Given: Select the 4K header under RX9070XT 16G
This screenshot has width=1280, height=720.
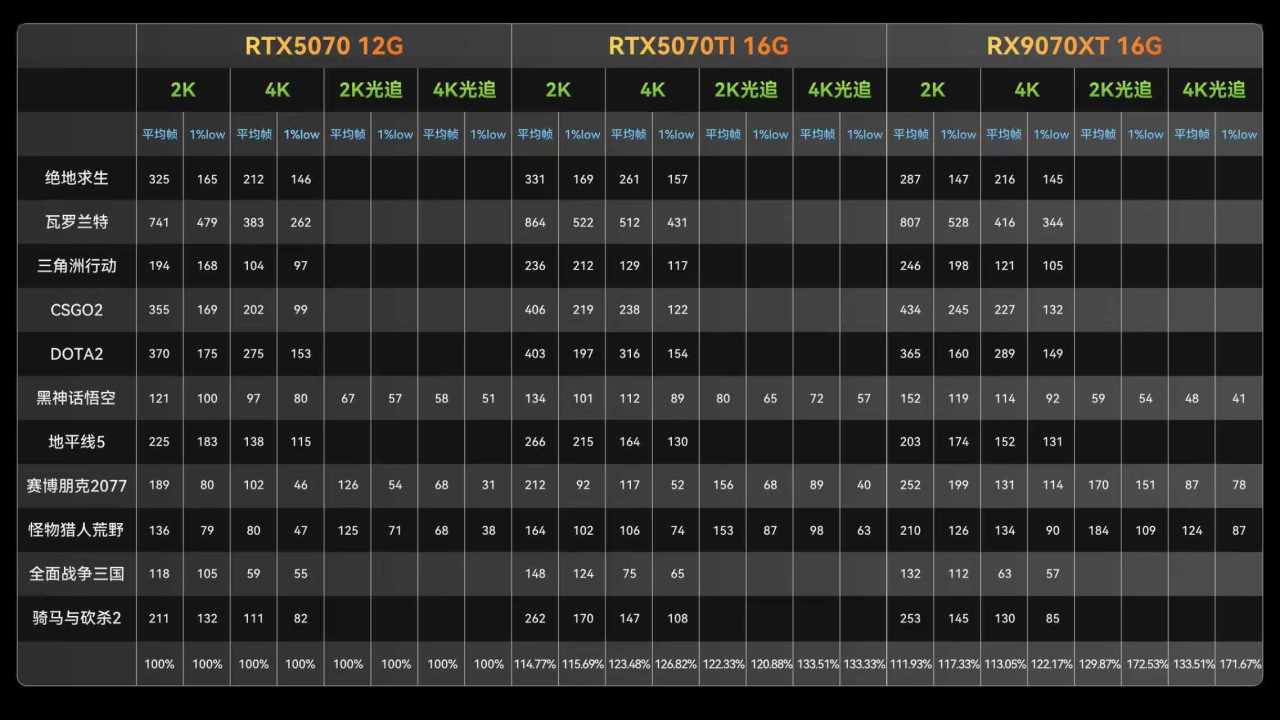Looking at the screenshot, I should pos(1027,90).
